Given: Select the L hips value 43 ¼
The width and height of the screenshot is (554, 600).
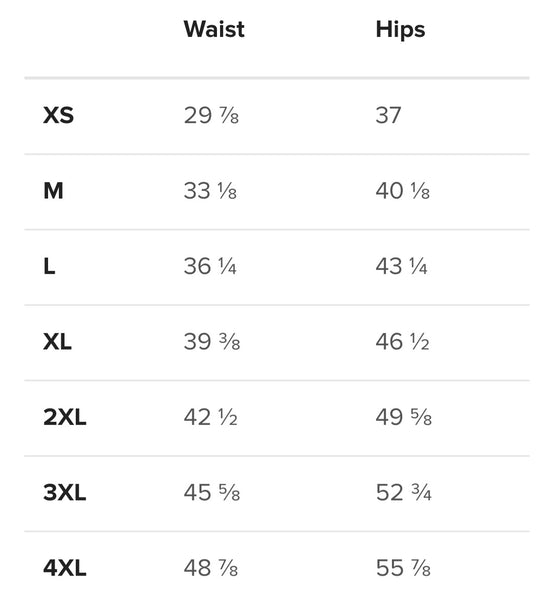Looking at the screenshot, I should 401,266.
